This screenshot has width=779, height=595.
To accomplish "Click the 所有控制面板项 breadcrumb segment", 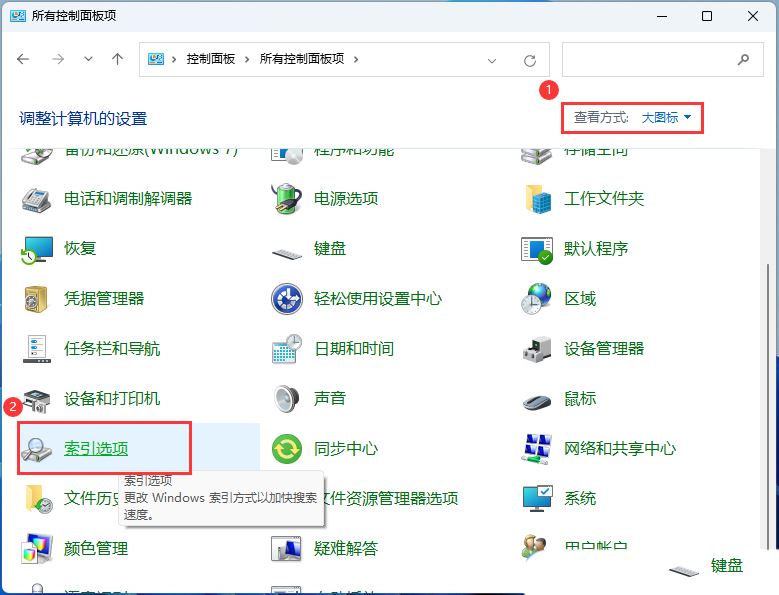I will click(x=302, y=59).
